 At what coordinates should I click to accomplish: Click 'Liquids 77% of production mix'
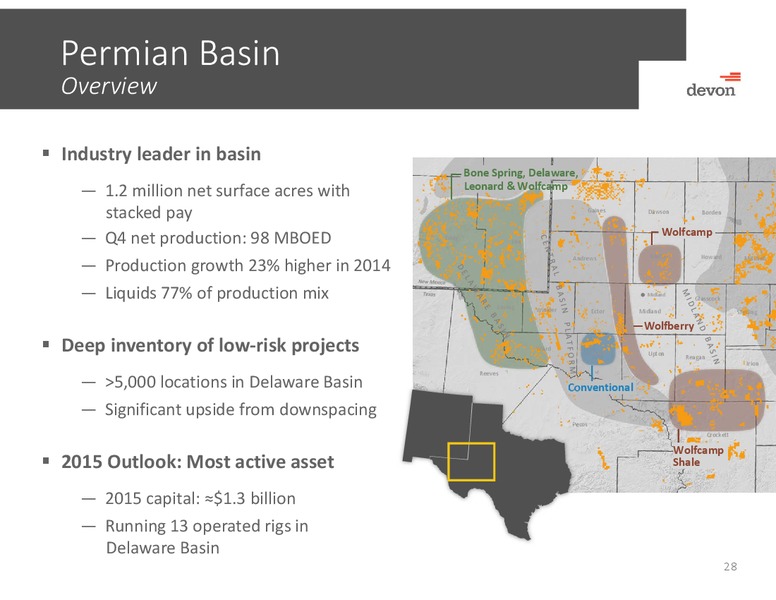click(217, 293)
